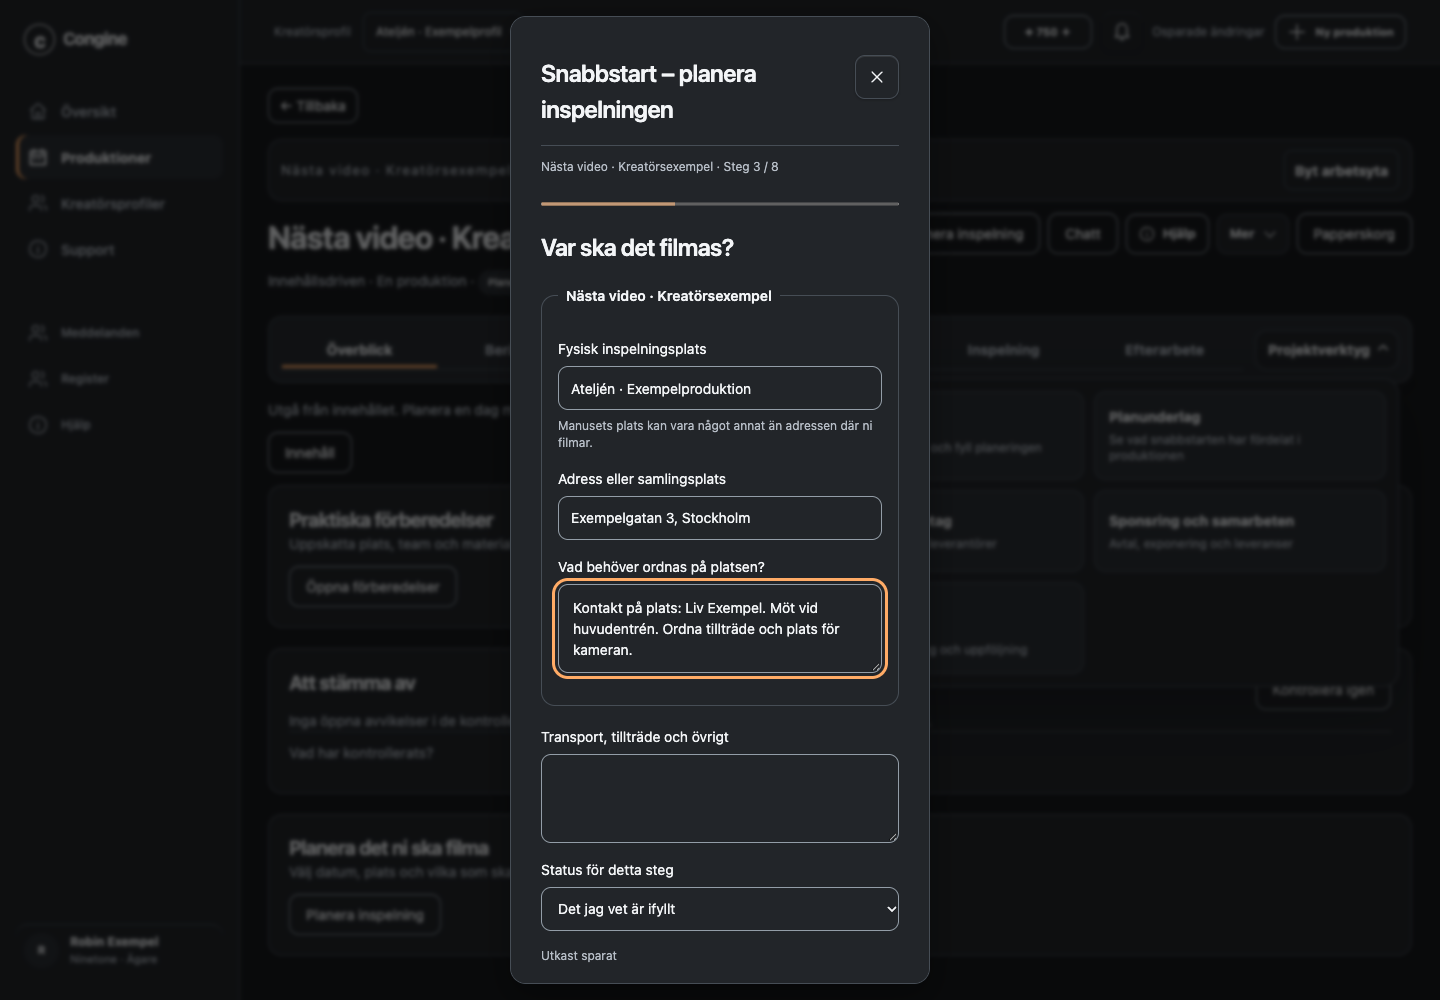Image resolution: width=1440 pixels, height=1000 pixels.
Task: Open the Planunderlag card
Action: tap(1240, 435)
